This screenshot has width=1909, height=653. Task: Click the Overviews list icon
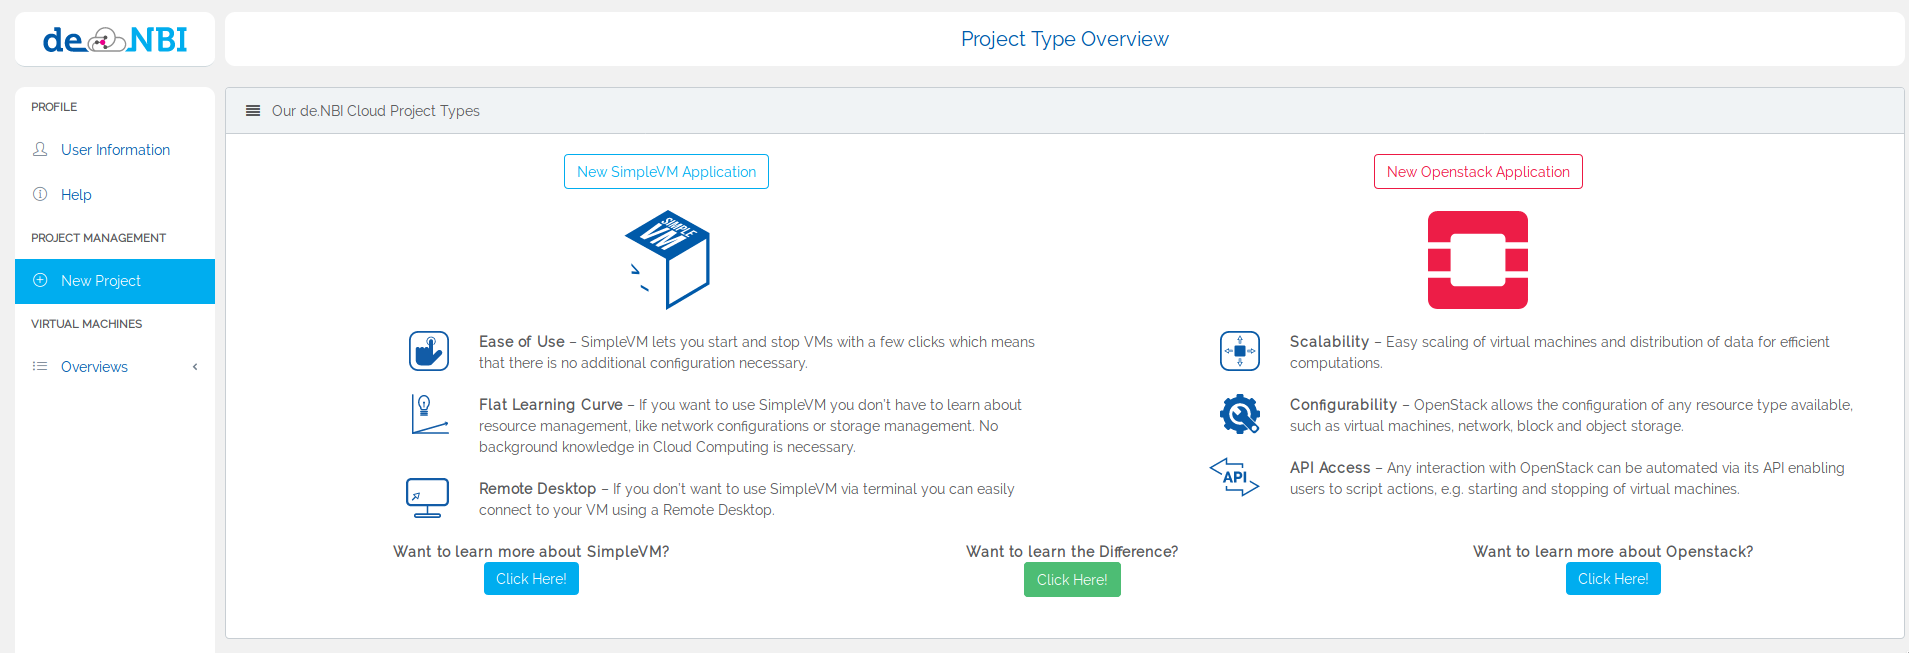tap(40, 366)
